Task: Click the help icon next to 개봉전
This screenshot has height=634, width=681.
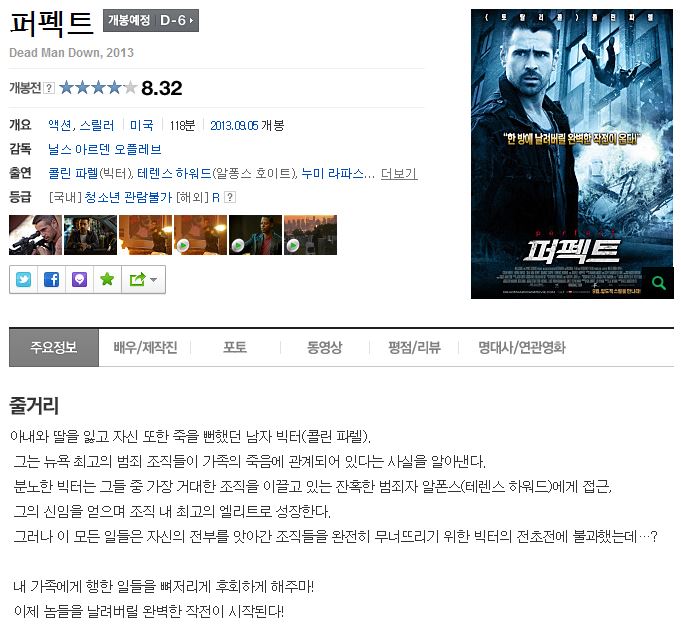Action: [x=50, y=88]
